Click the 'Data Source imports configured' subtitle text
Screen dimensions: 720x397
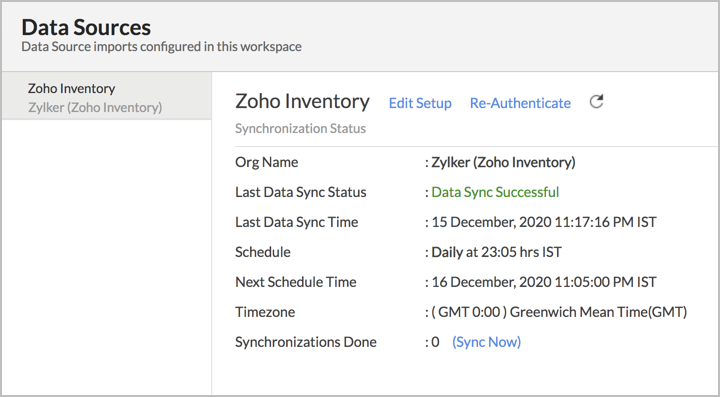click(x=162, y=47)
